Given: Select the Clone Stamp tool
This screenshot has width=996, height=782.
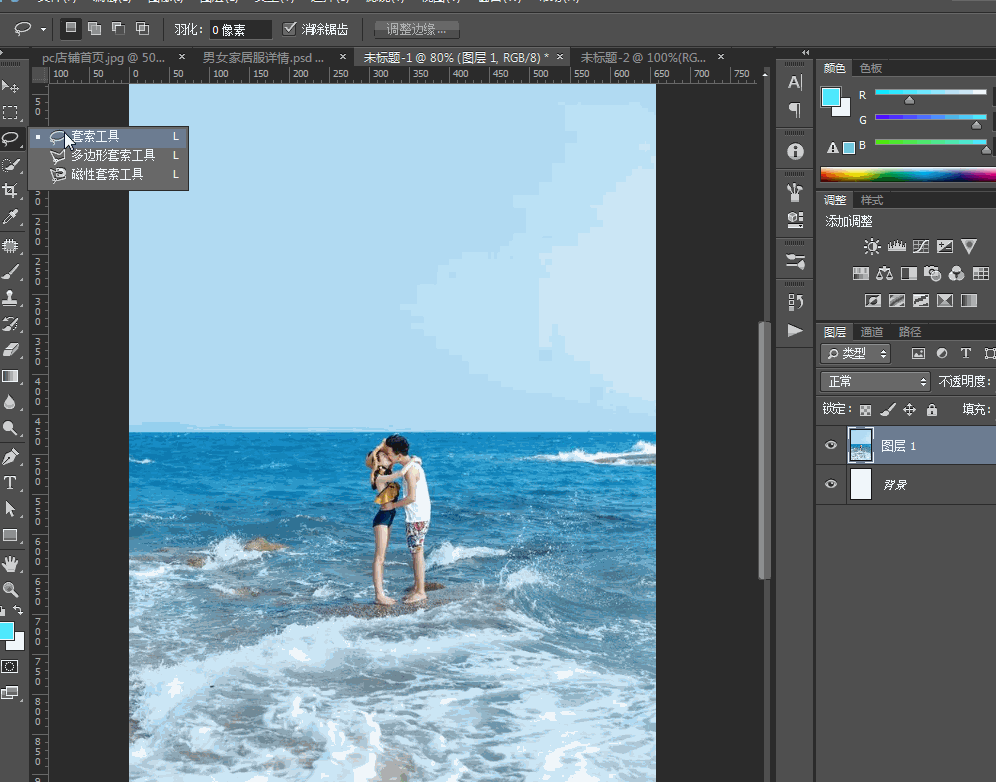Looking at the screenshot, I should click(10, 298).
